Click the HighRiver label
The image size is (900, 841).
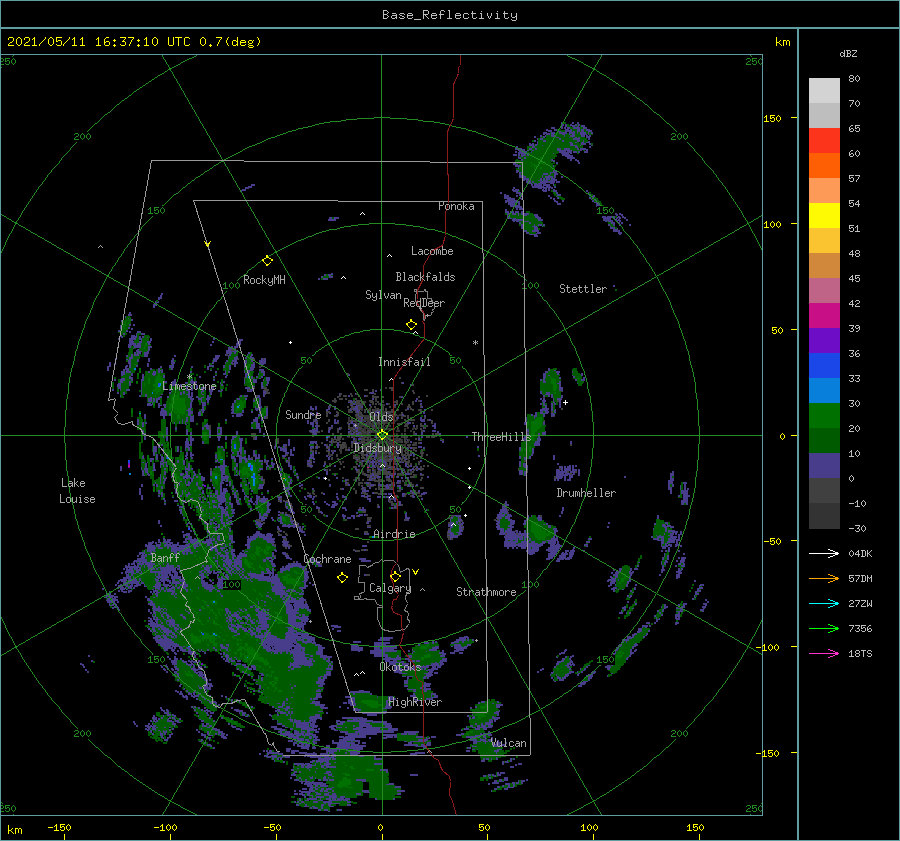(x=415, y=702)
